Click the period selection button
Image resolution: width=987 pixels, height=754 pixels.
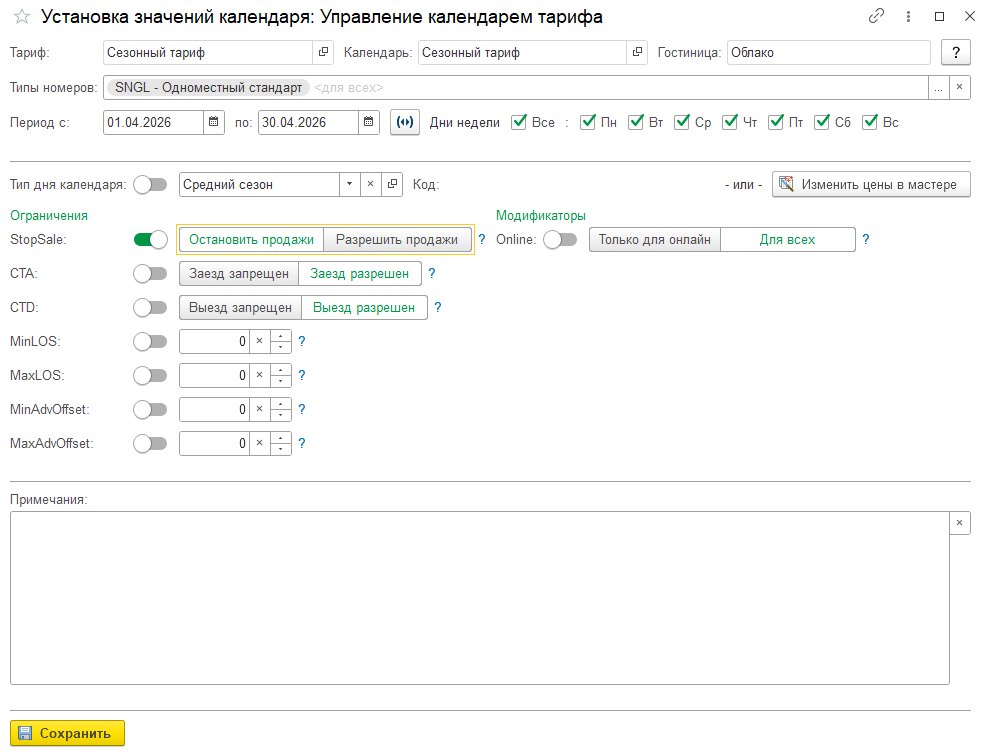coord(404,123)
